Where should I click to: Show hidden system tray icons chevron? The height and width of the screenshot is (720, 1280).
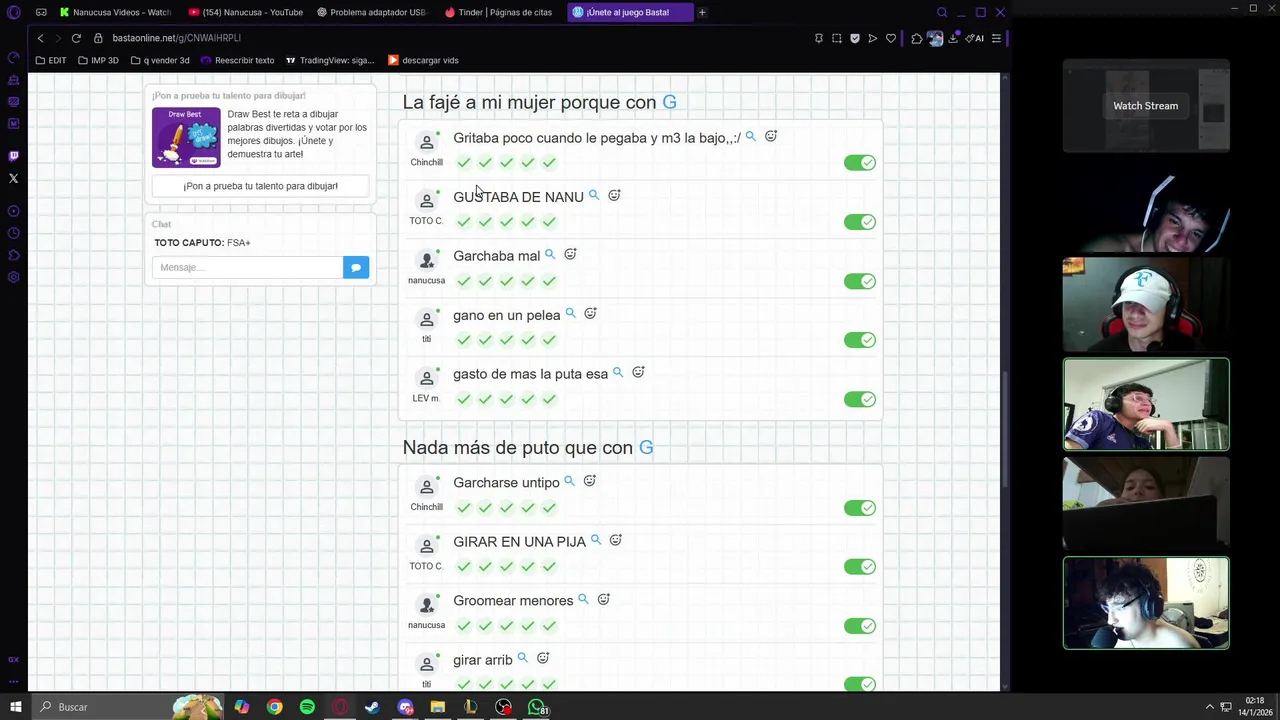pos(1209,707)
